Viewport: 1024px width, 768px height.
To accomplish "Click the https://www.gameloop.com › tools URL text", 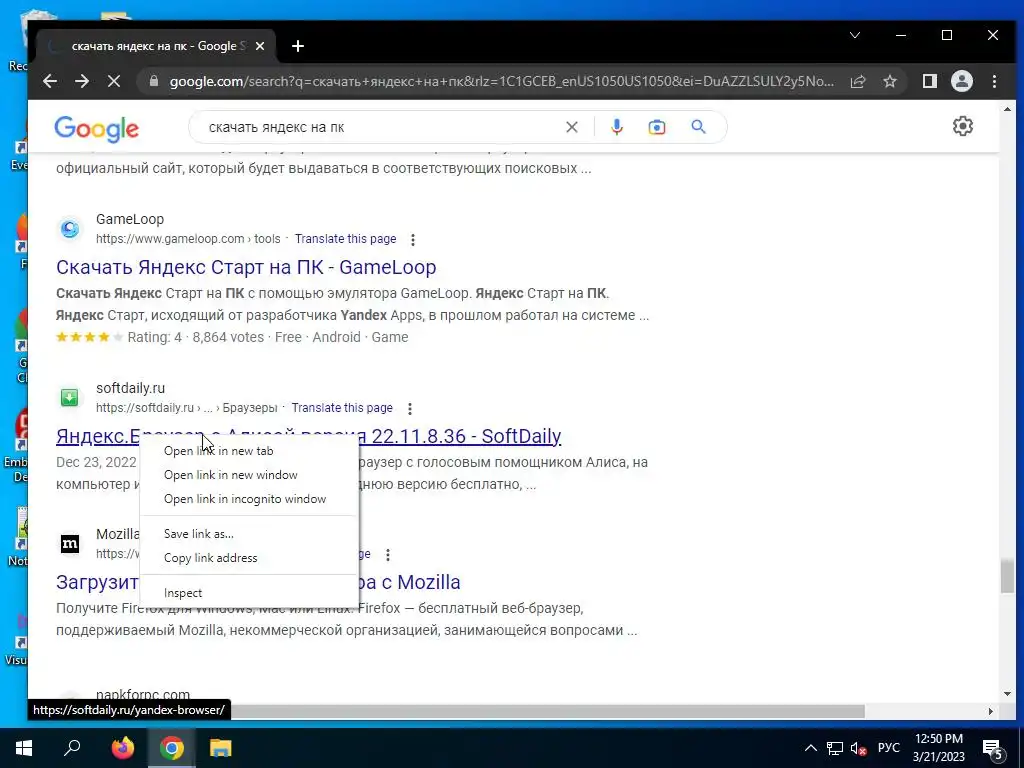I will click(188, 239).
